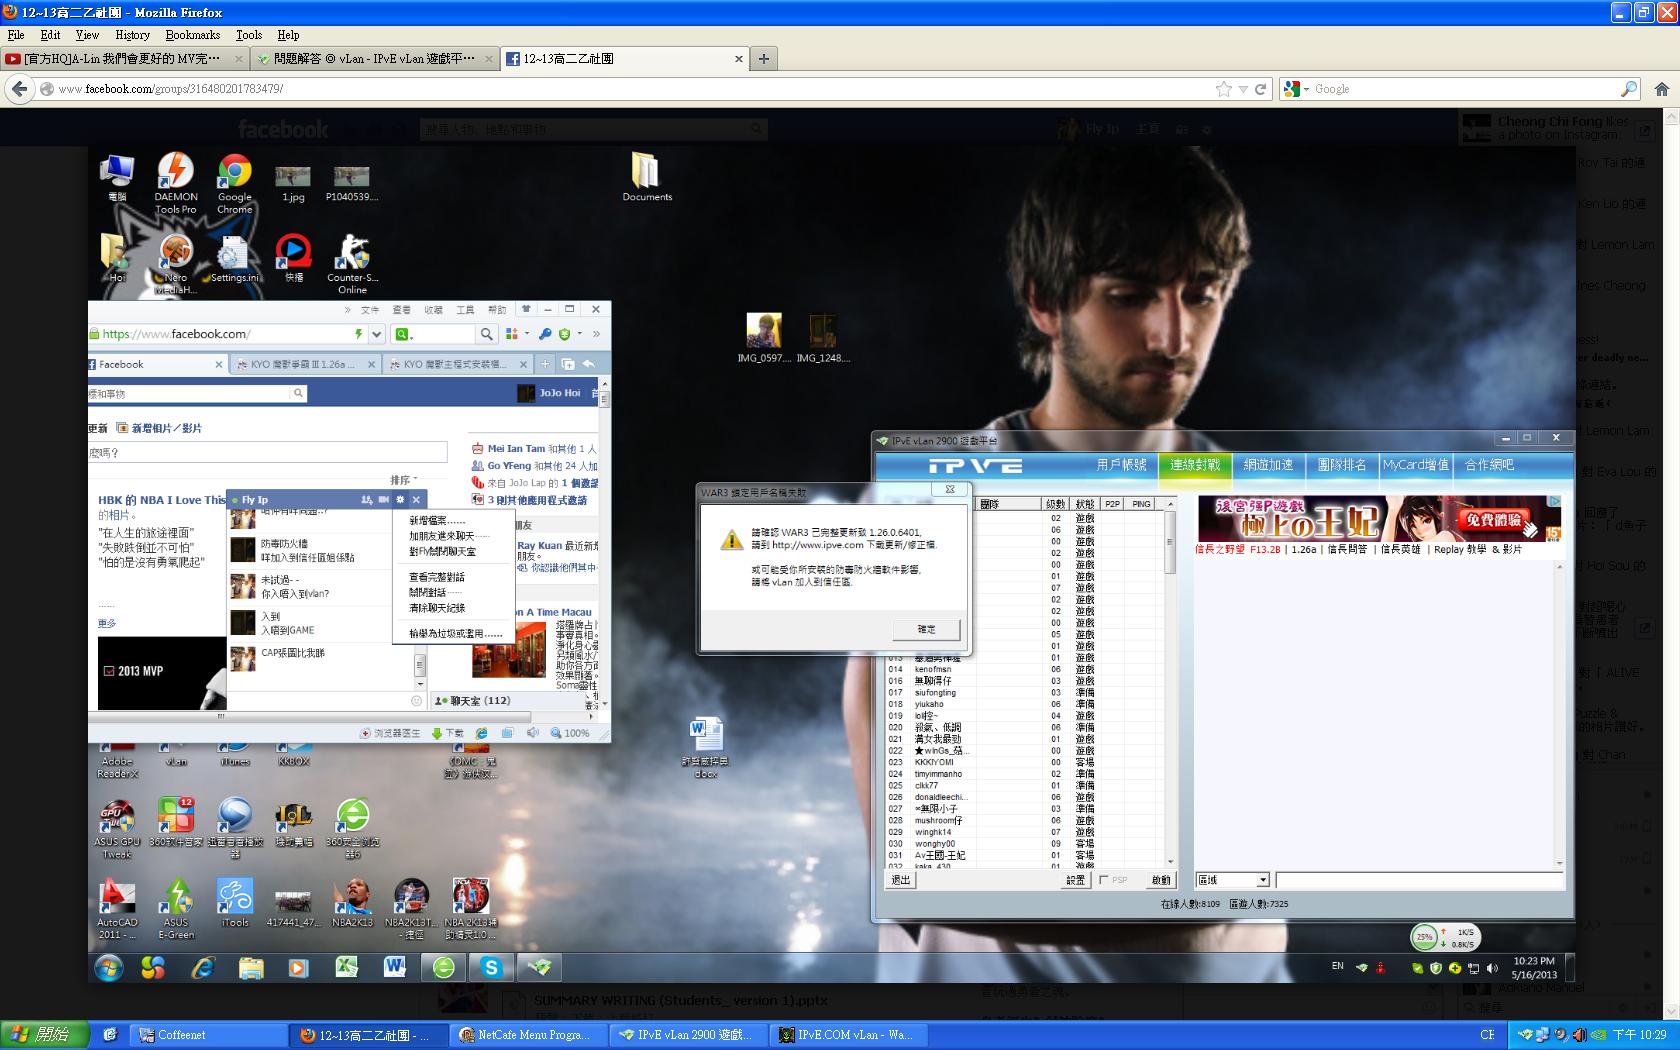Click the reload page icon in address bar
This screenshot has width=1680, height=1050.
tap(1261, 89)
